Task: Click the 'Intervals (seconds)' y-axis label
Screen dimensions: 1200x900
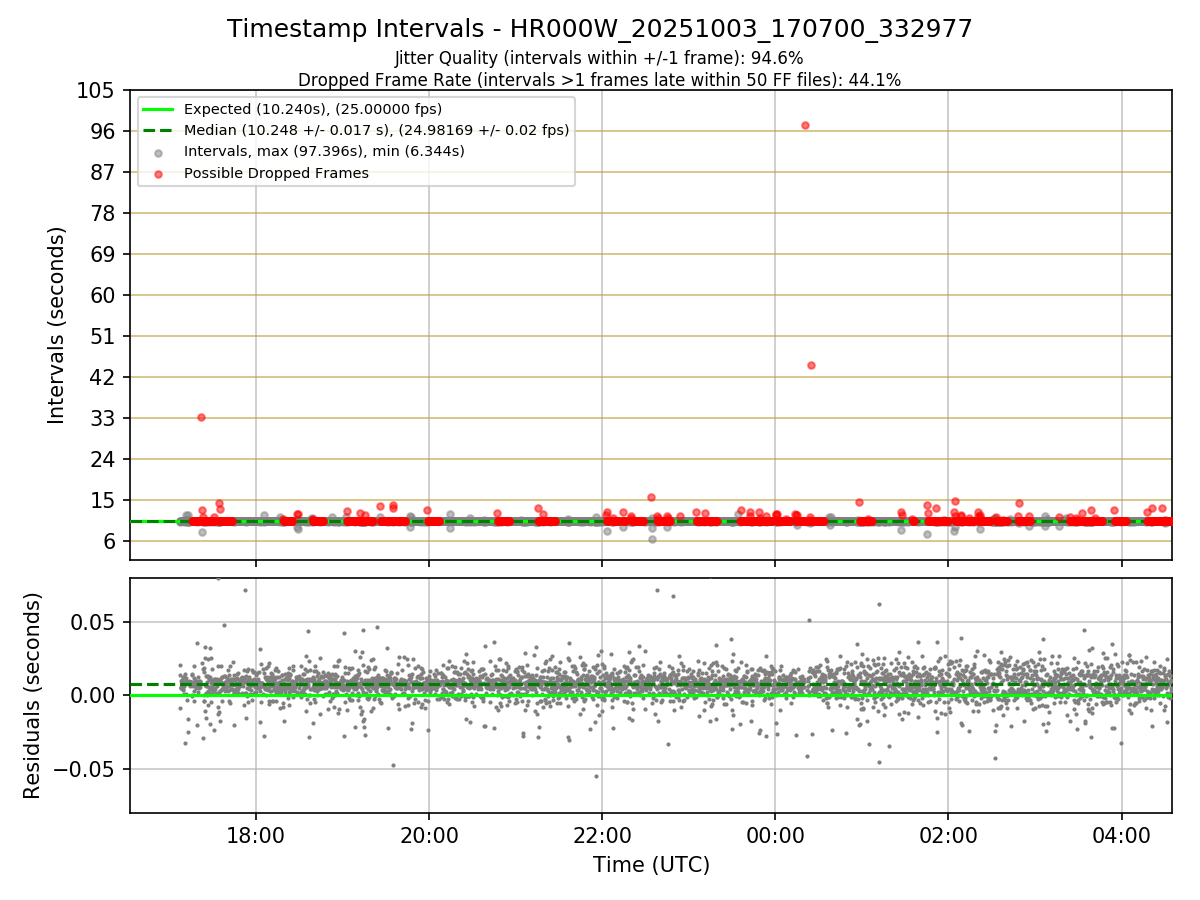Action: click(x=57, y=325)
